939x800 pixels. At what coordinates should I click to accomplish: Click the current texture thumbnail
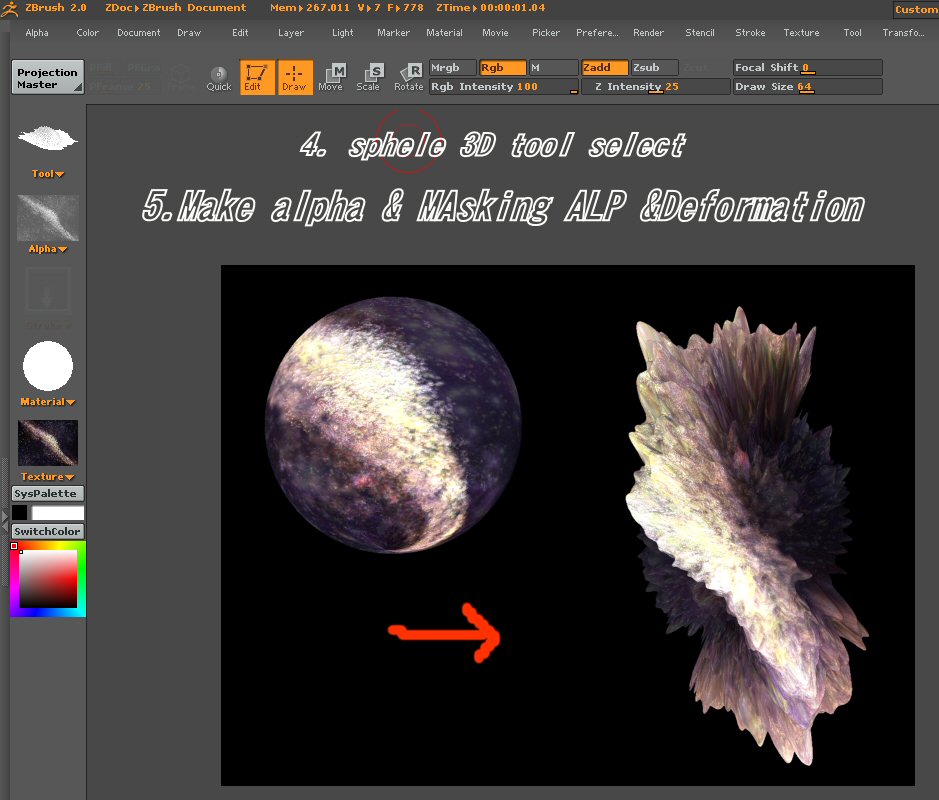[x=48, y=443]
